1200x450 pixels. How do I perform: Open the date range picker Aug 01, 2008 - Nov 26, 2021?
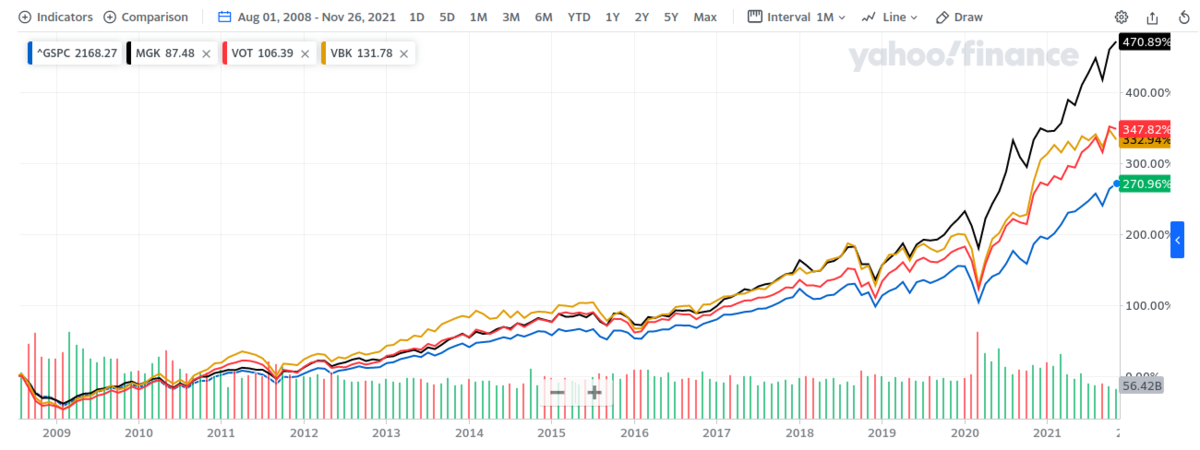click(x=308, y=17)
